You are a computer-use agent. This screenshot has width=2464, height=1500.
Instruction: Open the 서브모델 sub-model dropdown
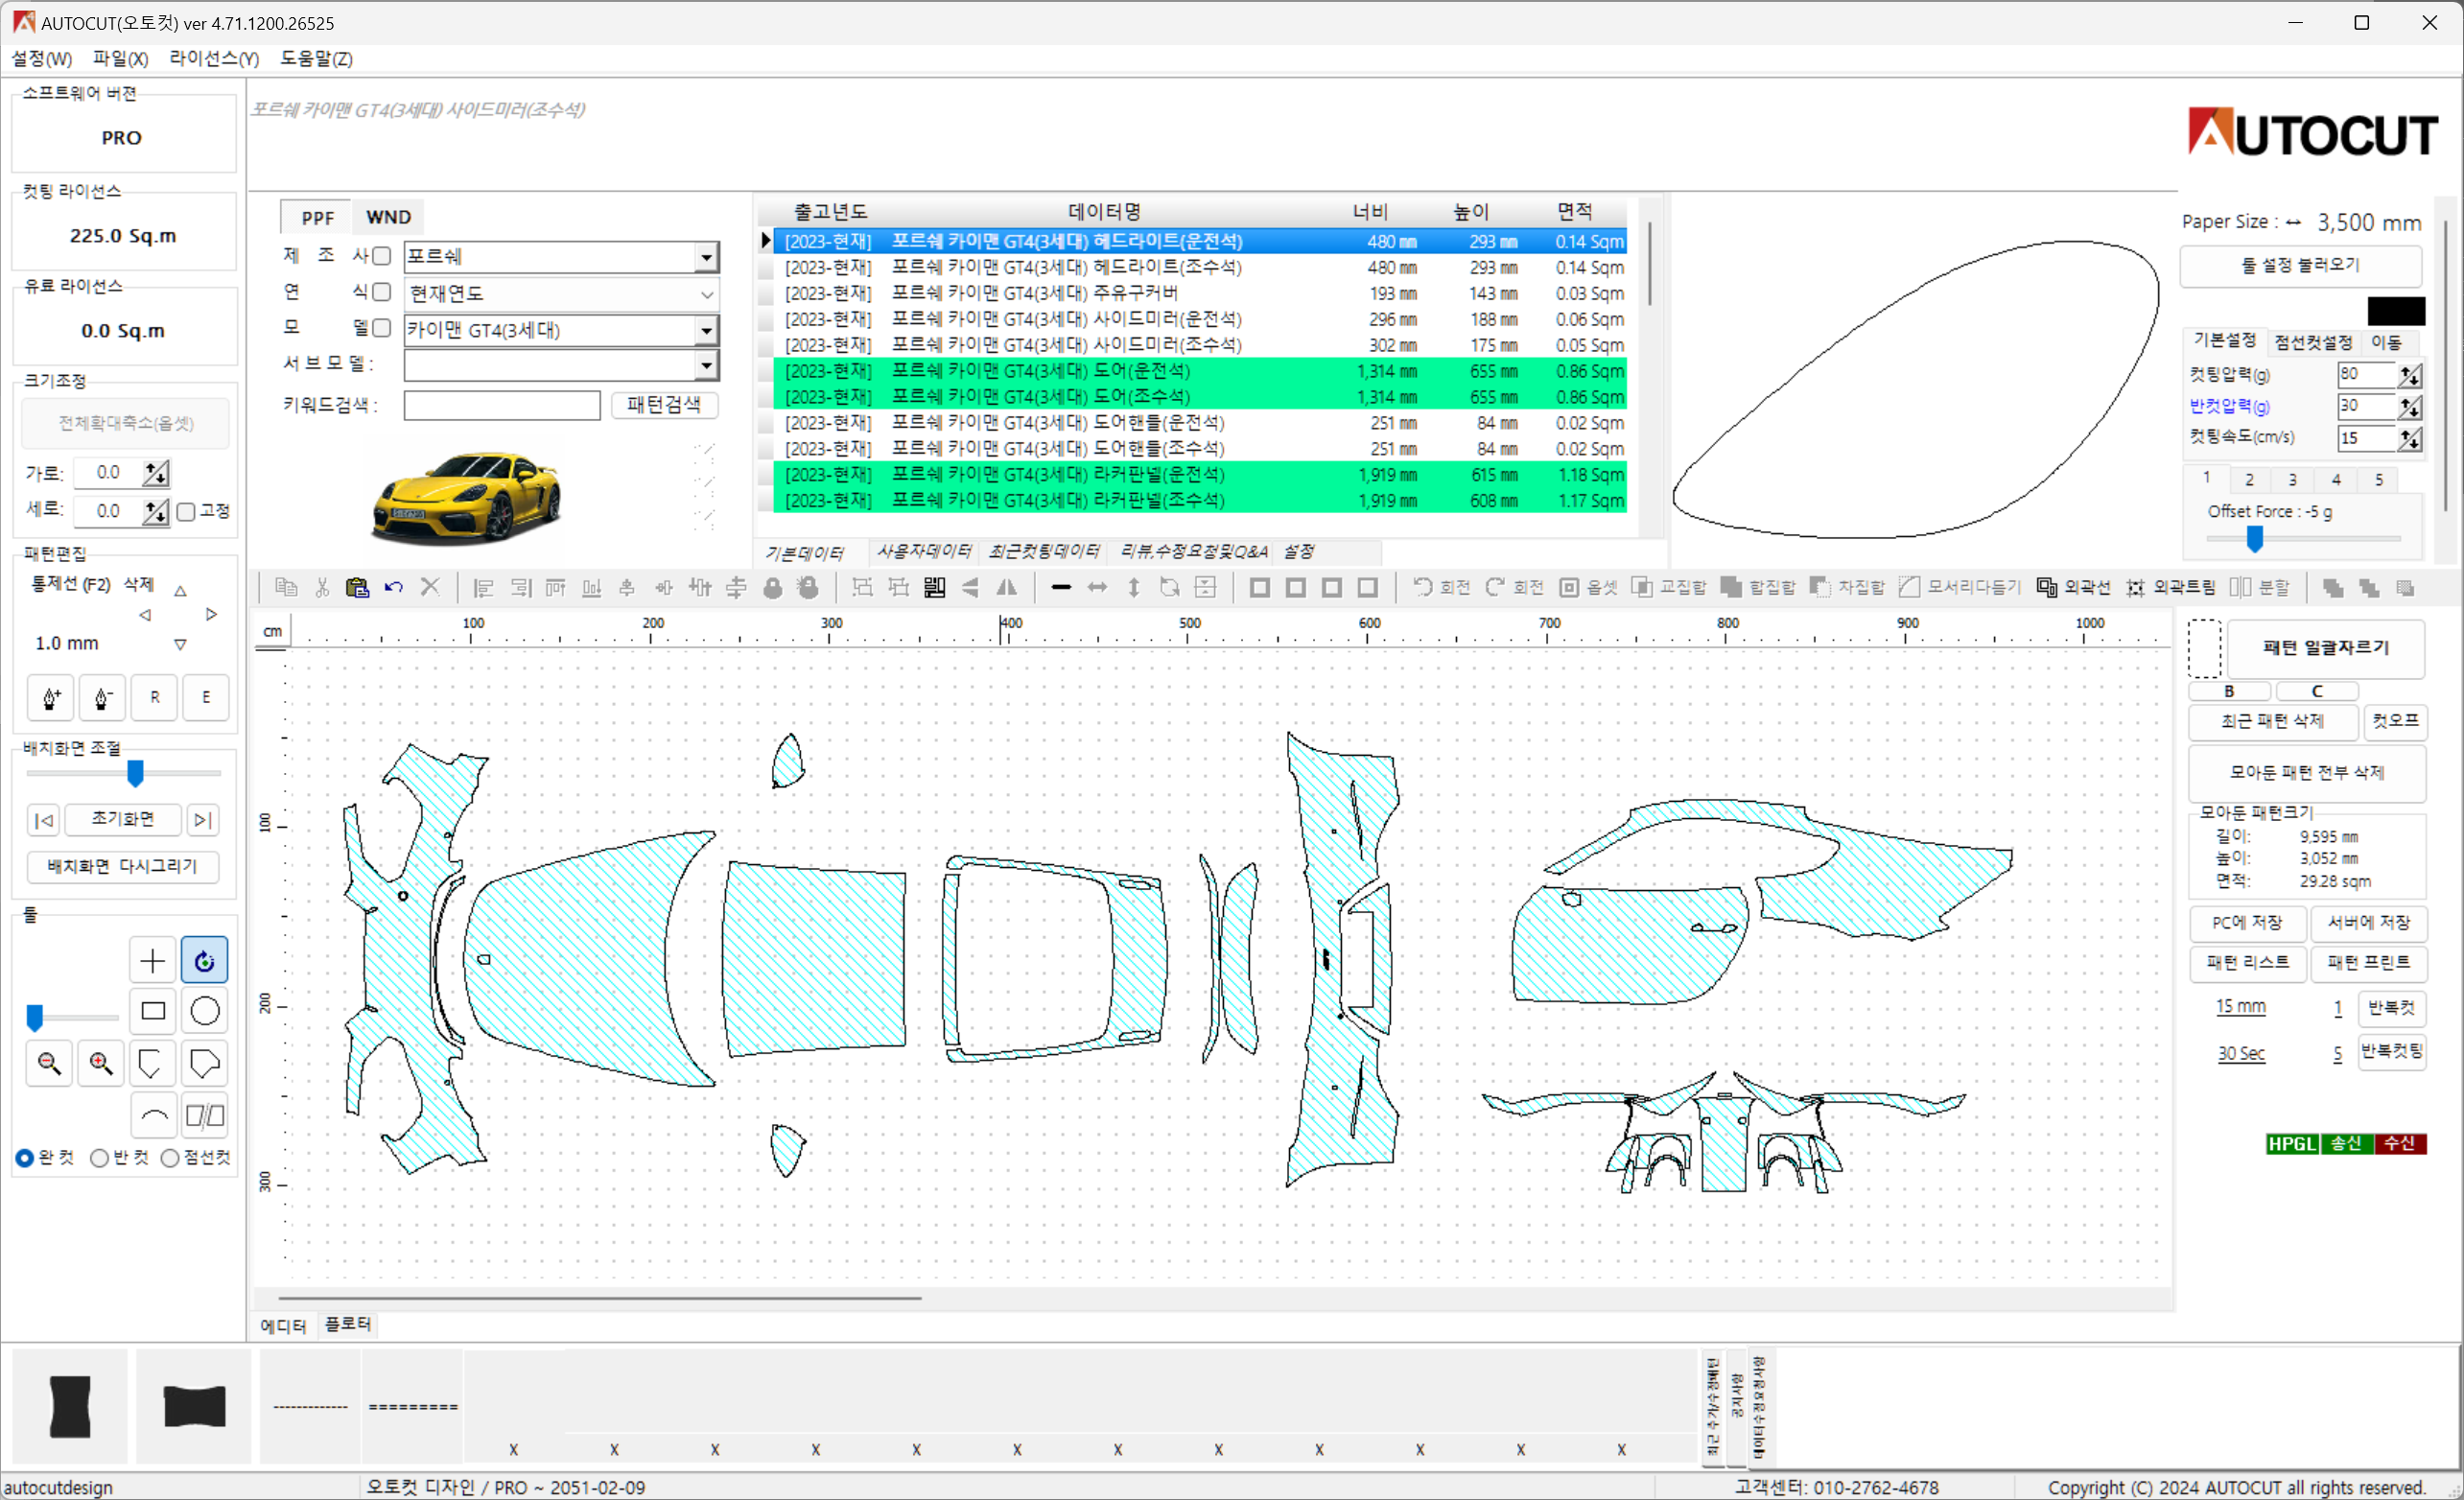pyautogui.click(x=706, y=365)
